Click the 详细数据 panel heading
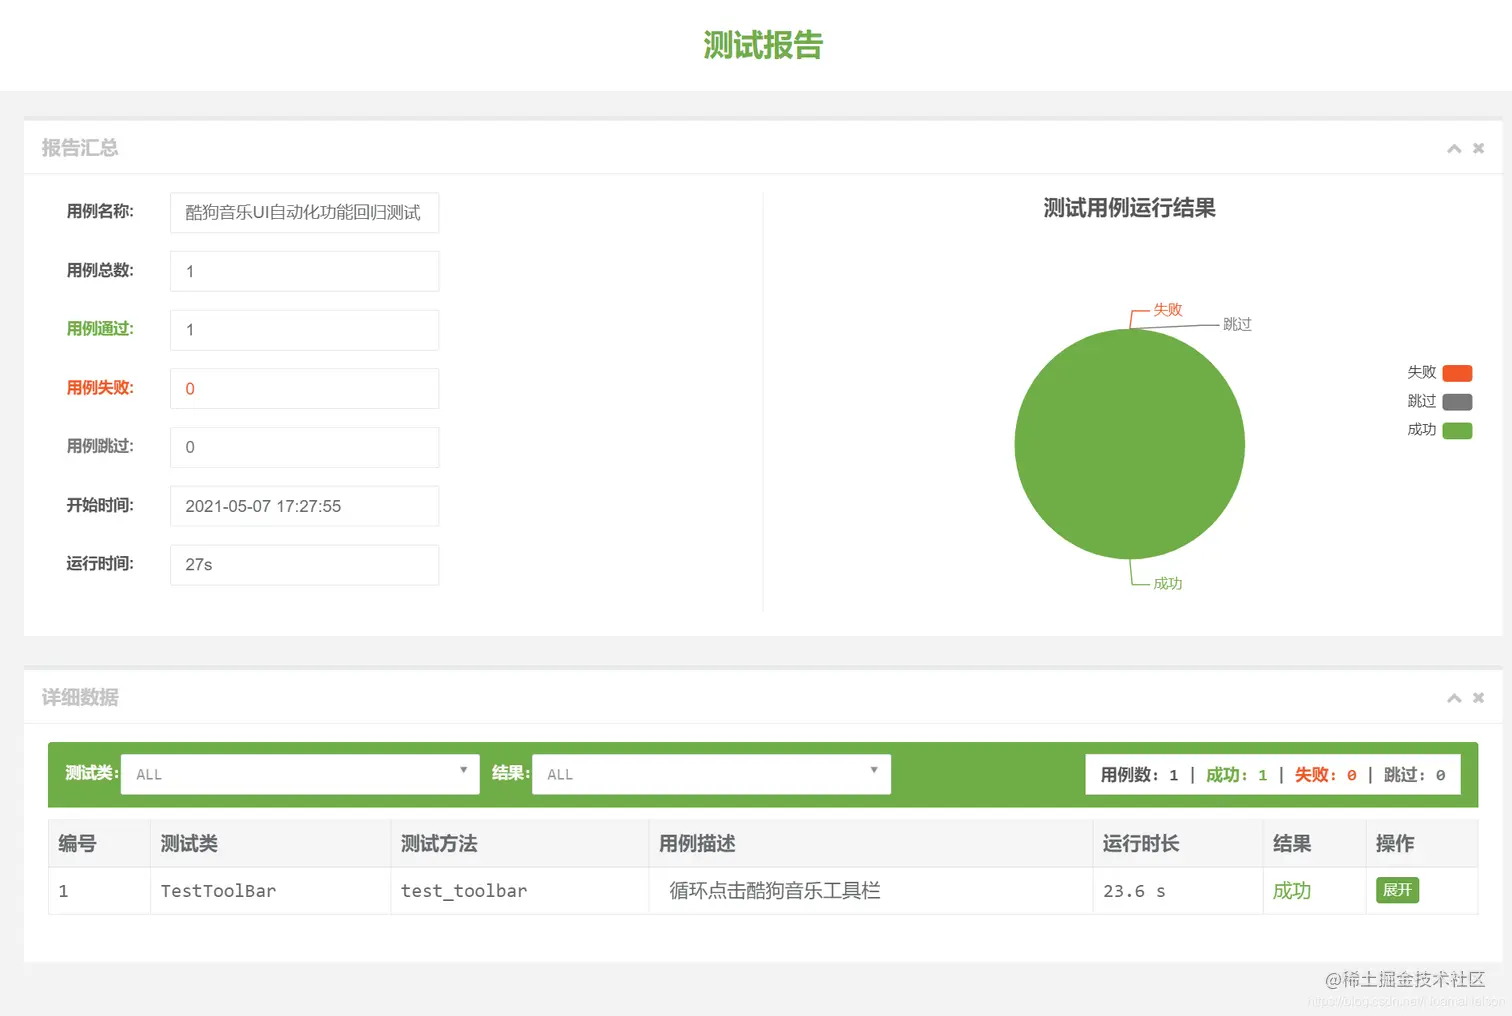The height and width of the screenshot is (1016, 1512). coord(80,697)
